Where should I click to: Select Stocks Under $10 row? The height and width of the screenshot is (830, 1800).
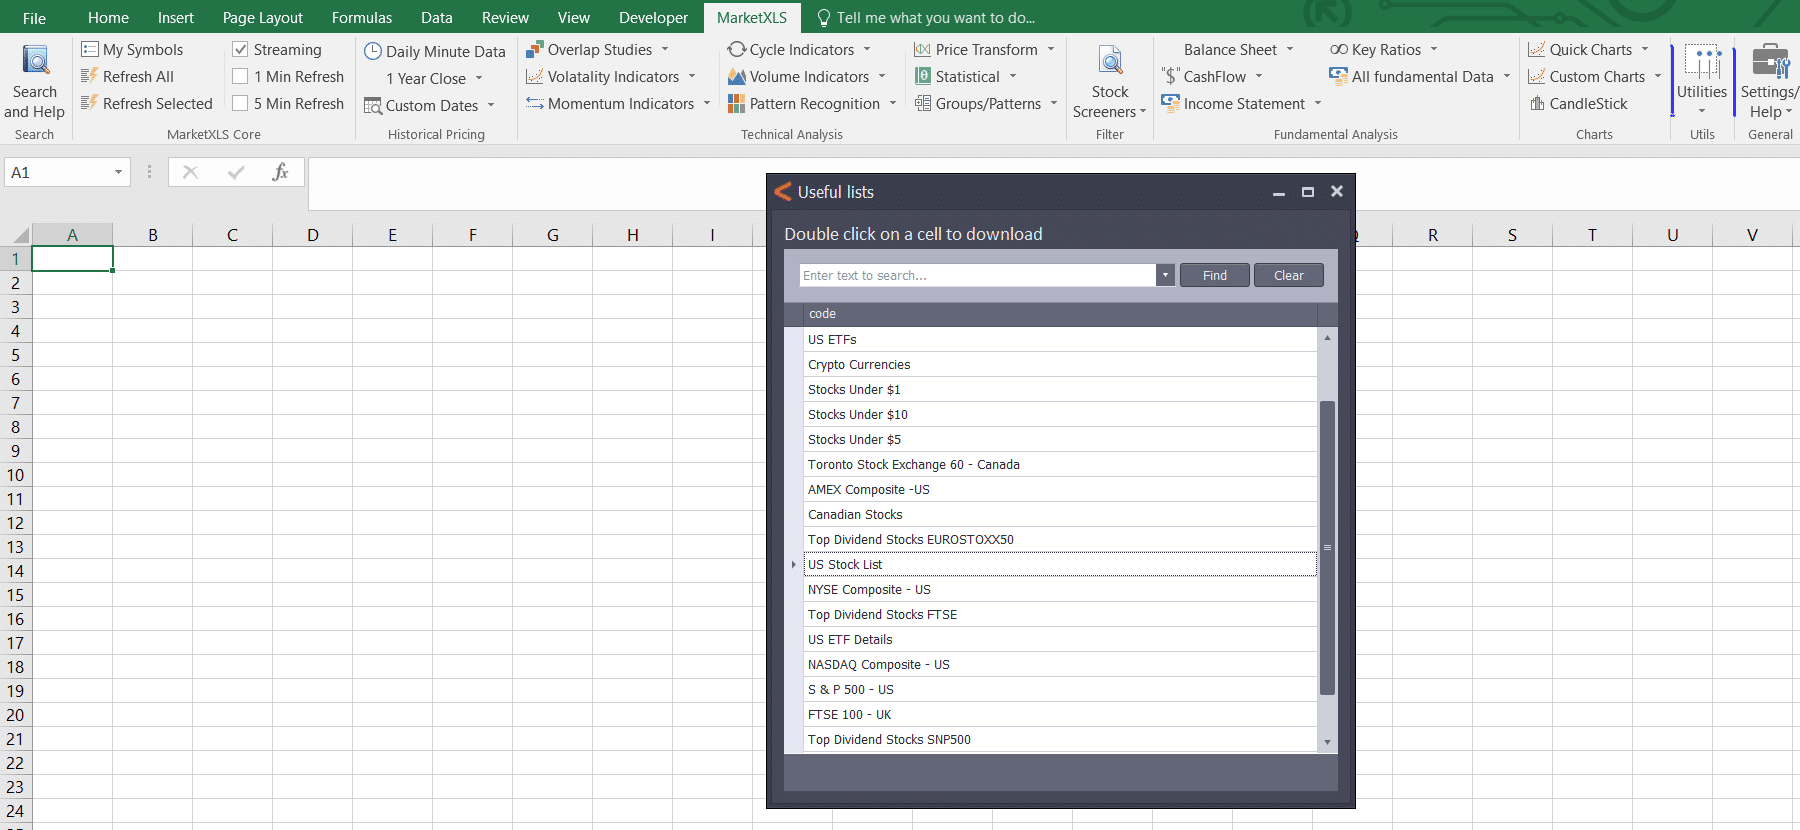pyautogui.click(x=1060, y=414)
